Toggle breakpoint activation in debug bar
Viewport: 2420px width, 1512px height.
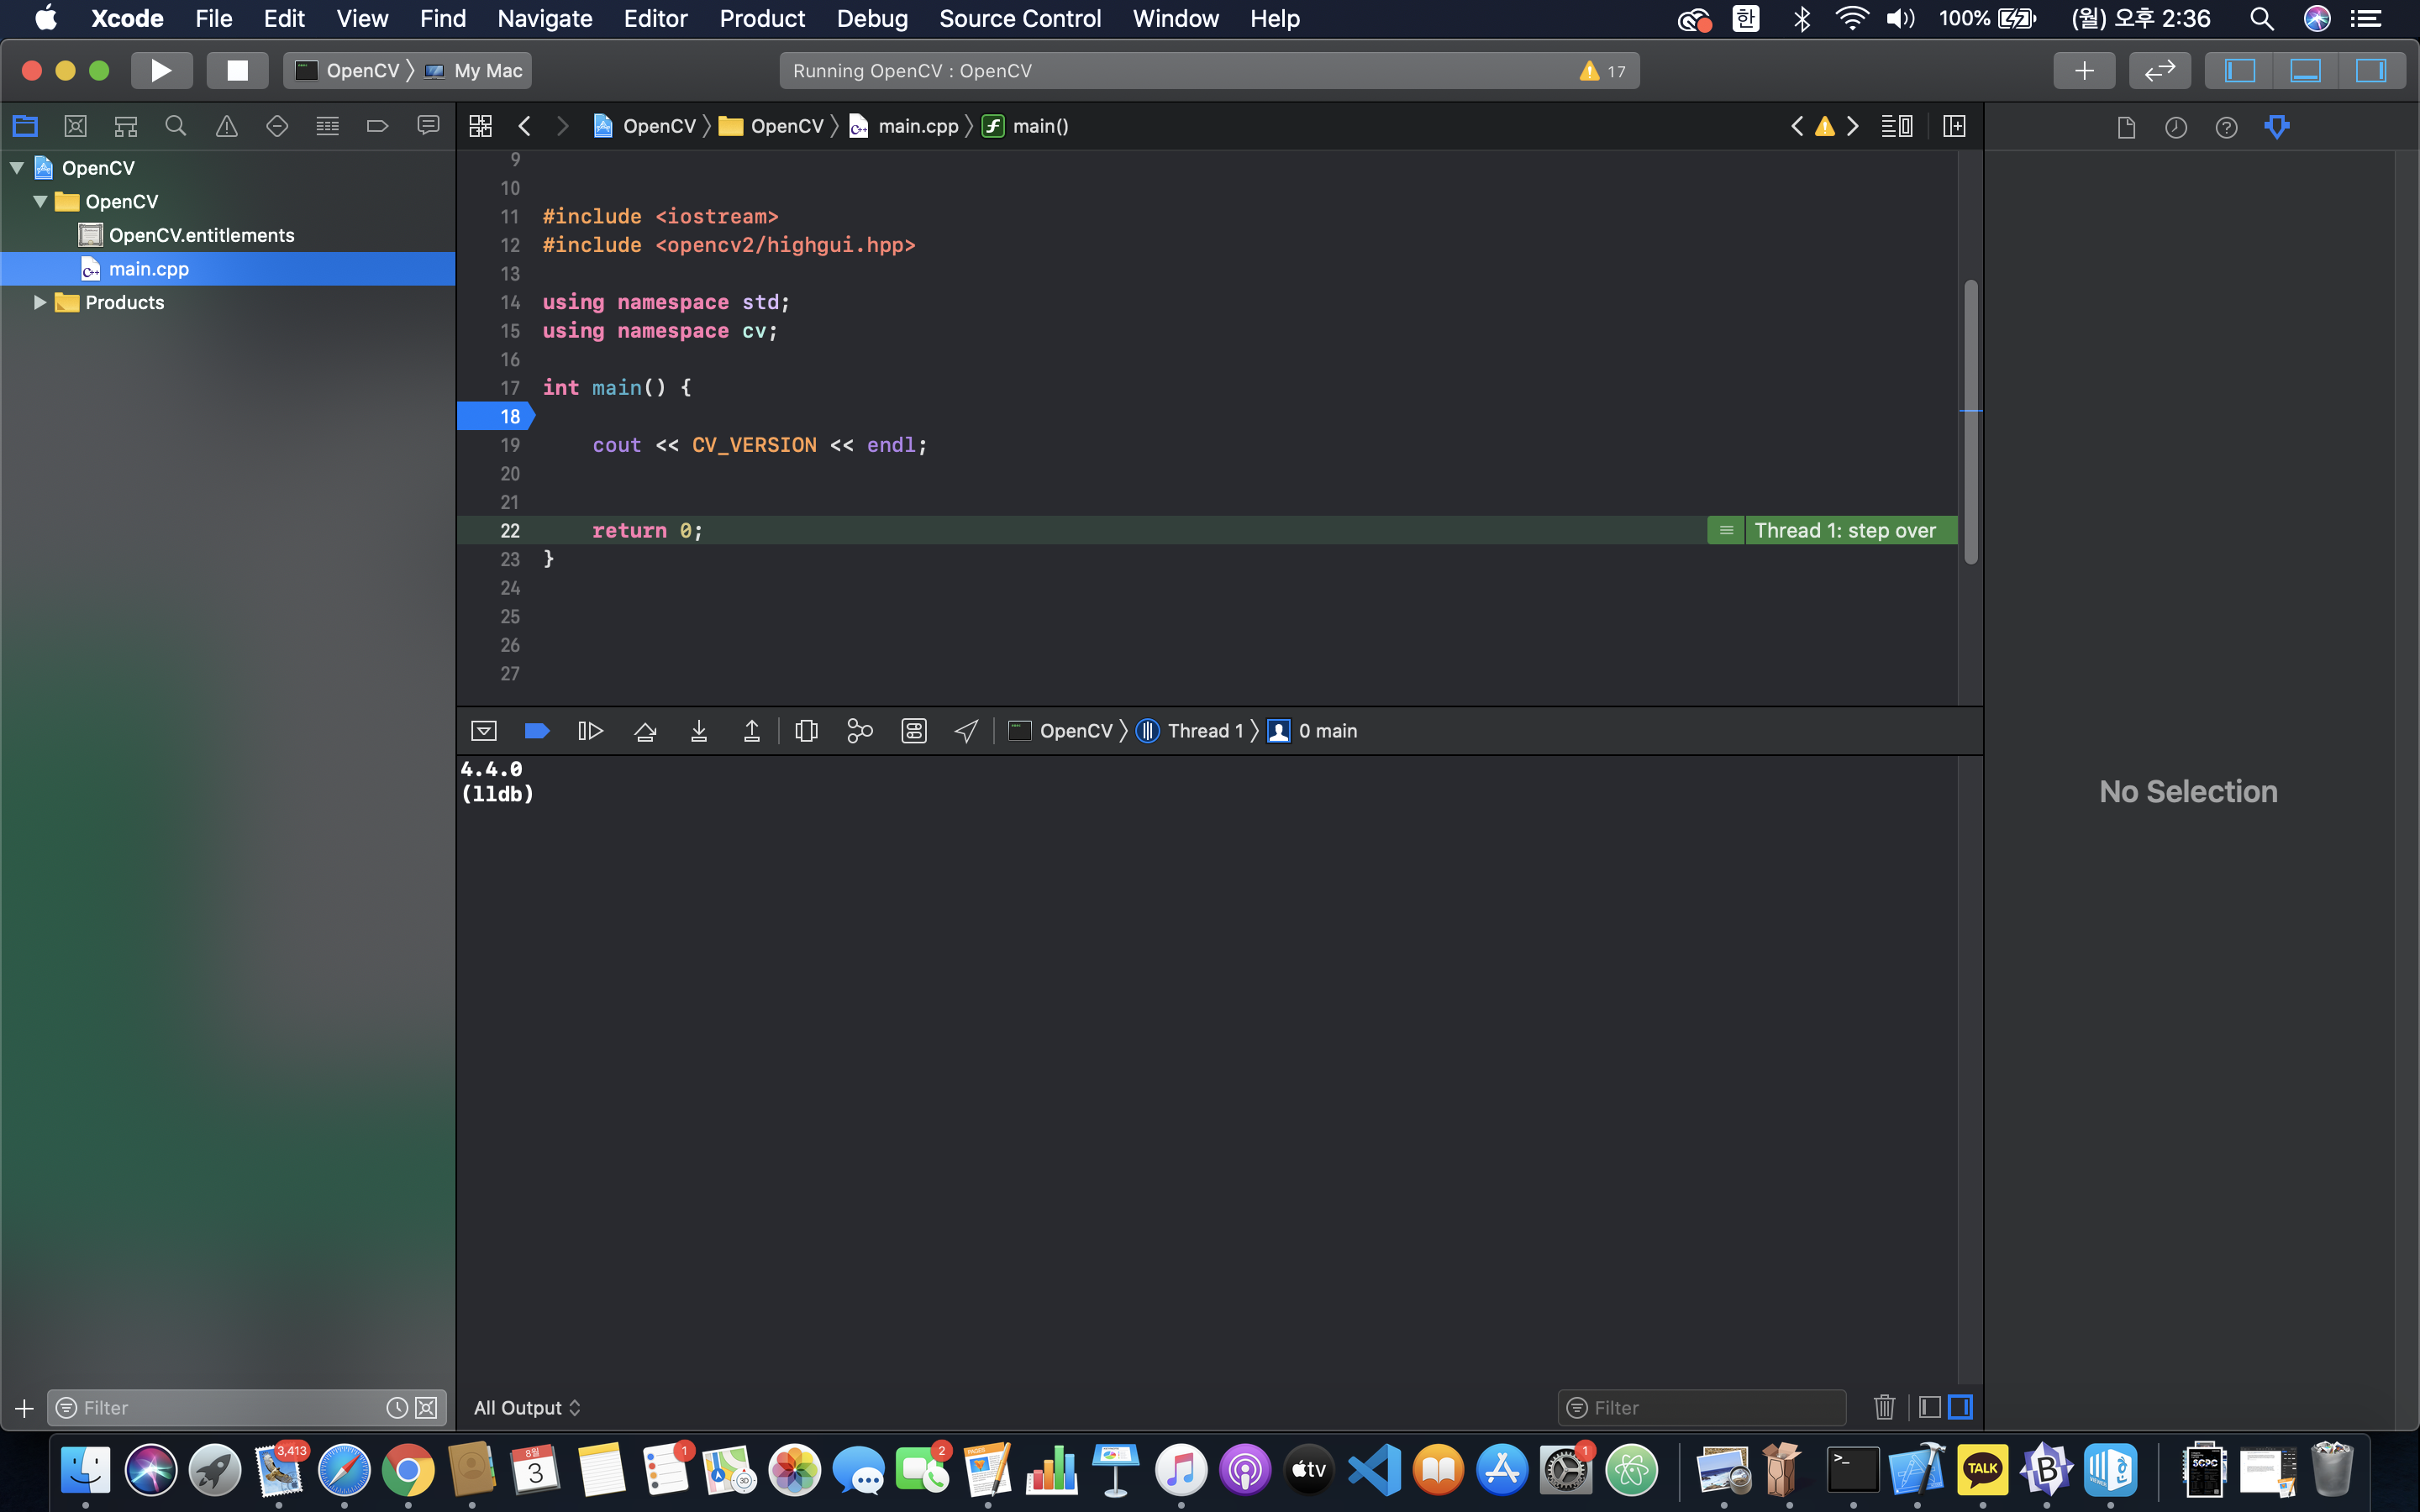click(537, 731)
